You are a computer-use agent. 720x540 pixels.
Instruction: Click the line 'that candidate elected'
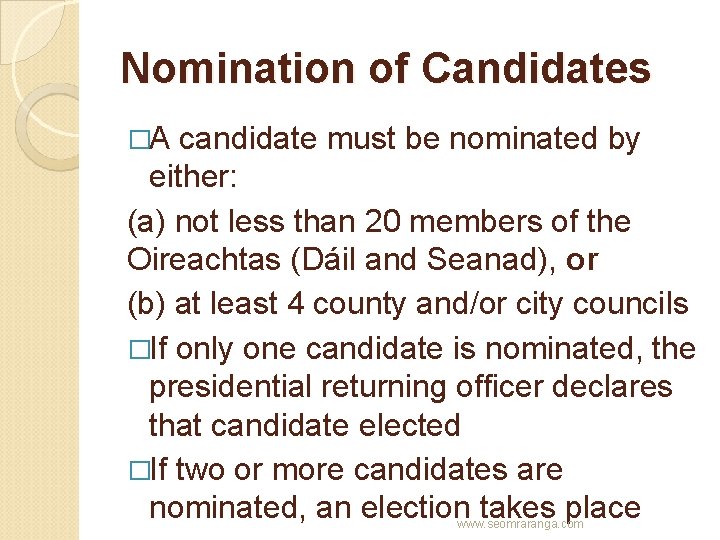click(304, 425)
